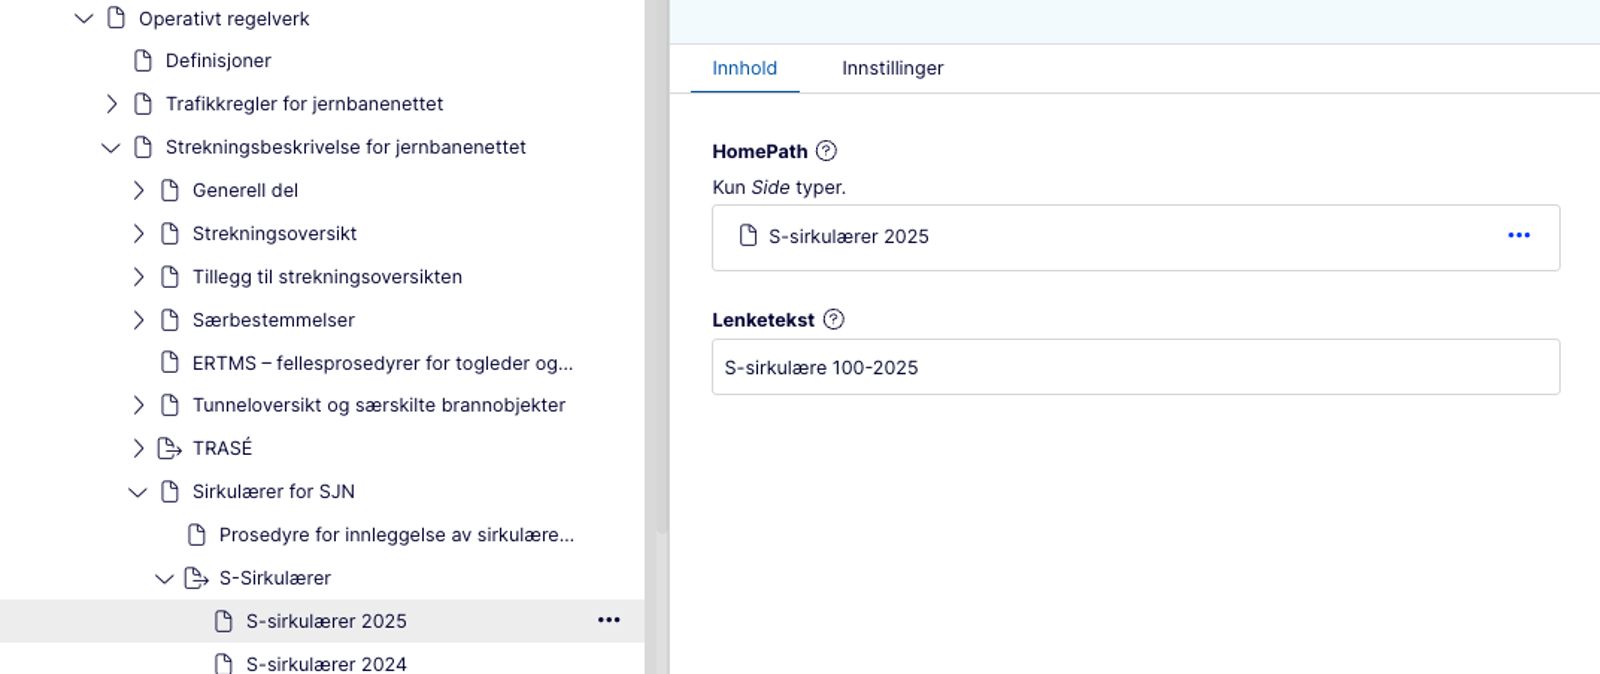Click the S-Sirkulærer shortcut page icon
1600x674 pixels.
pos(197,578)
